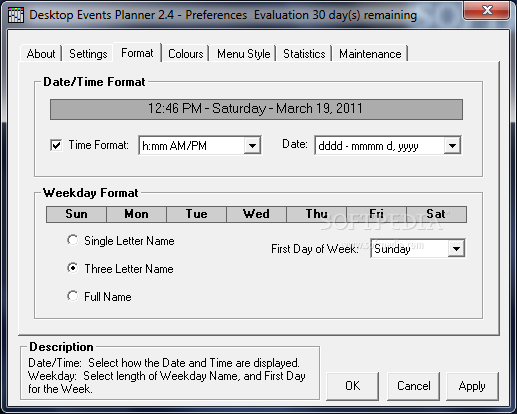Apply the preference changes
517x414 pixels.
472,386
